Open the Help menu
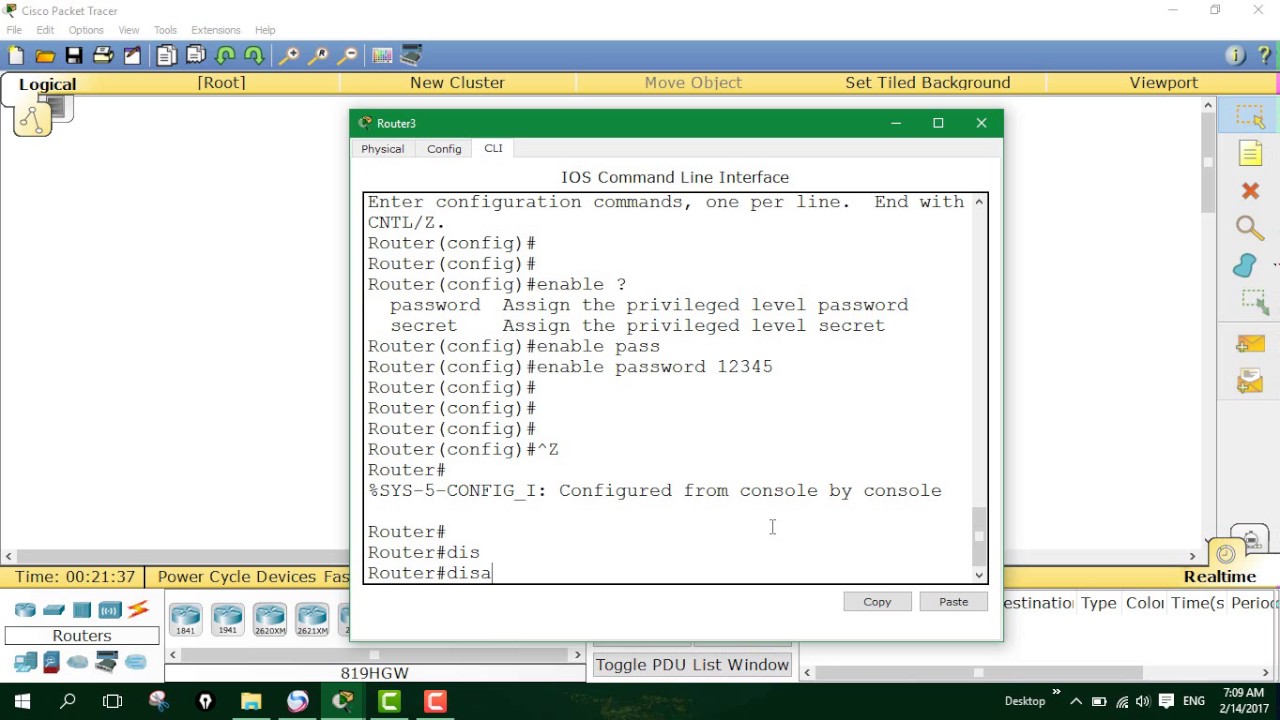Viewport: 1280px width, 720px height. point(265,30)
